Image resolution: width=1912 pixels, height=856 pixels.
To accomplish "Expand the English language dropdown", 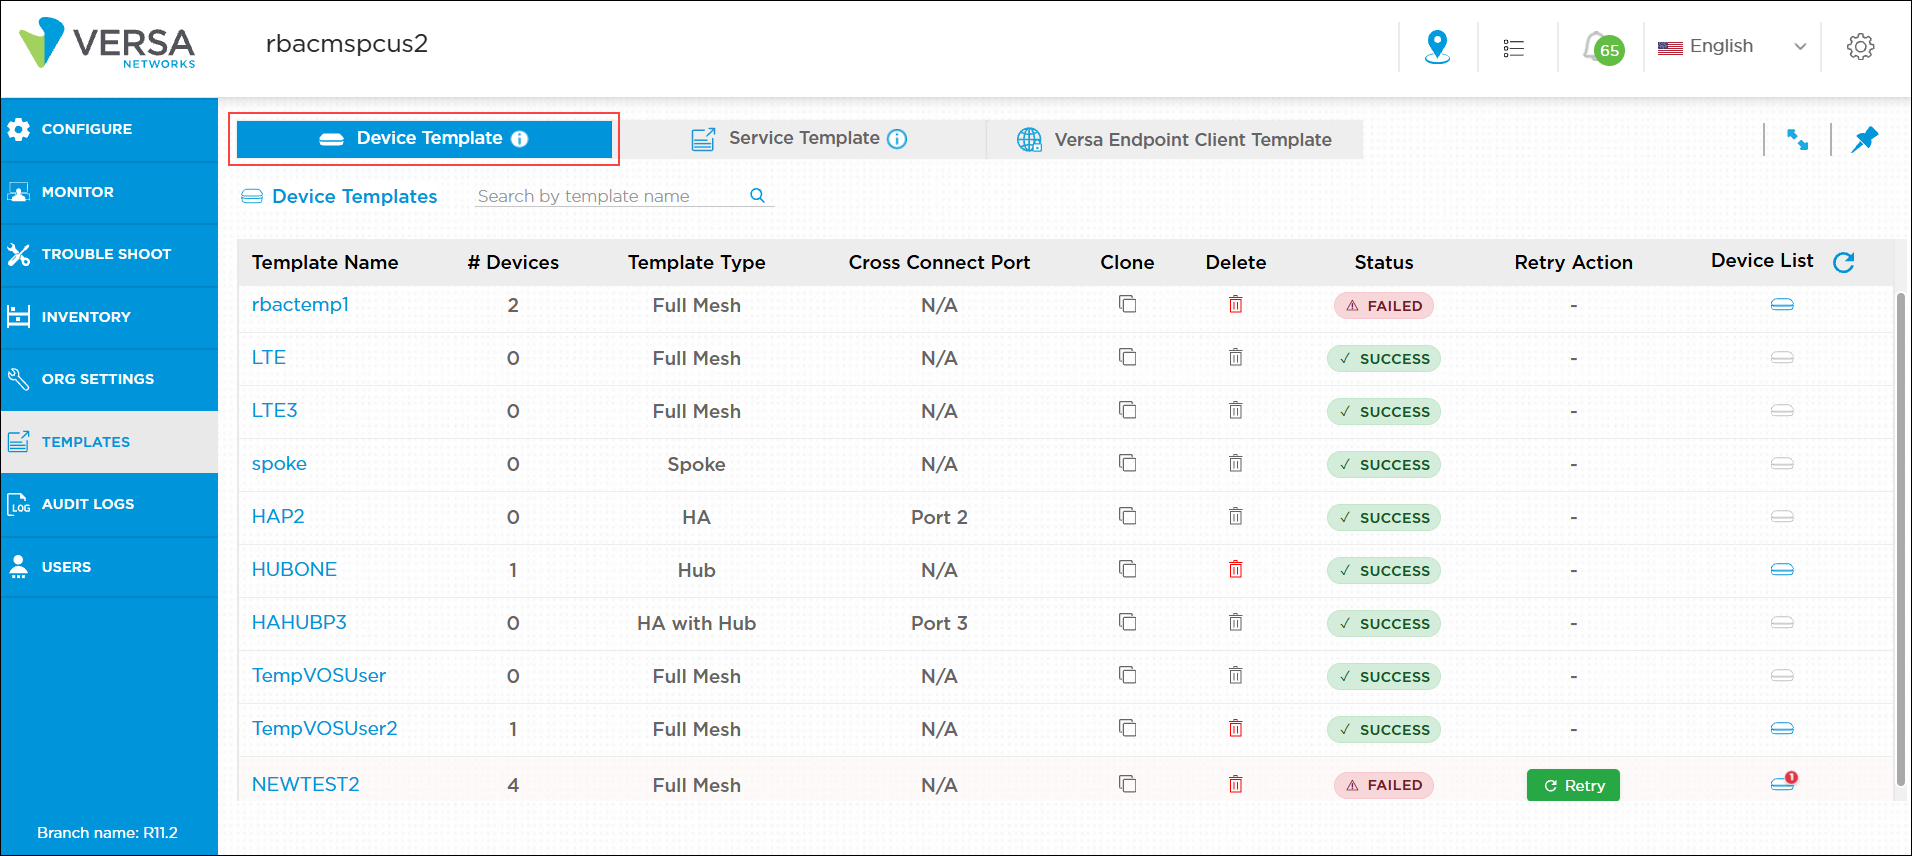I will coord(1799,47).
